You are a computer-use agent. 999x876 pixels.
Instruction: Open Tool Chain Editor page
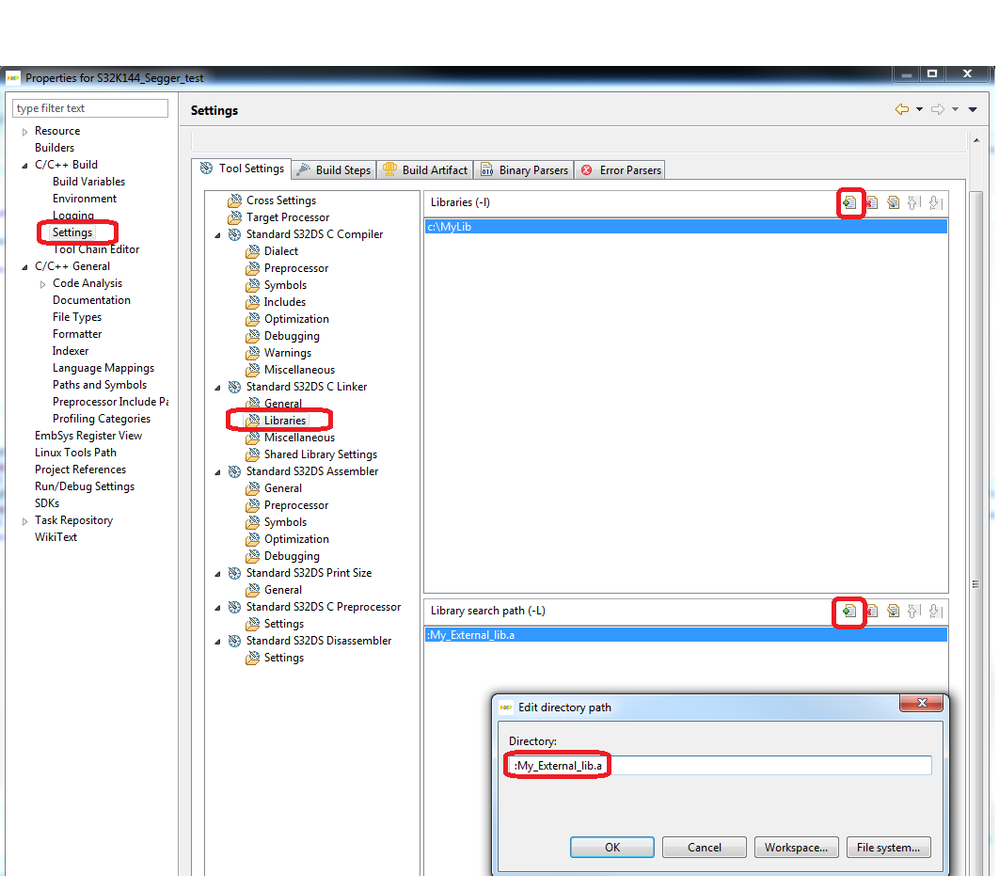tap(96, 249)
